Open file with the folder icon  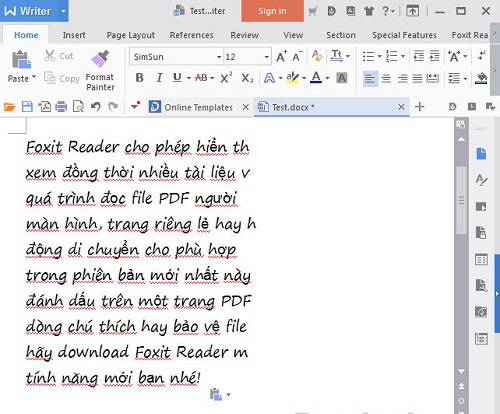10,107
